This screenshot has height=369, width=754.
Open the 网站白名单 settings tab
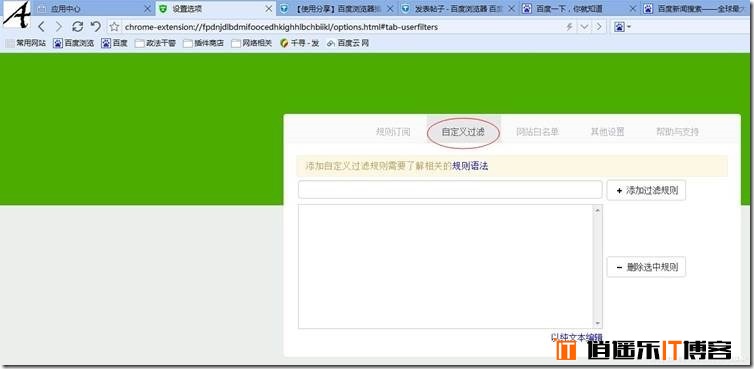[537, 132]
